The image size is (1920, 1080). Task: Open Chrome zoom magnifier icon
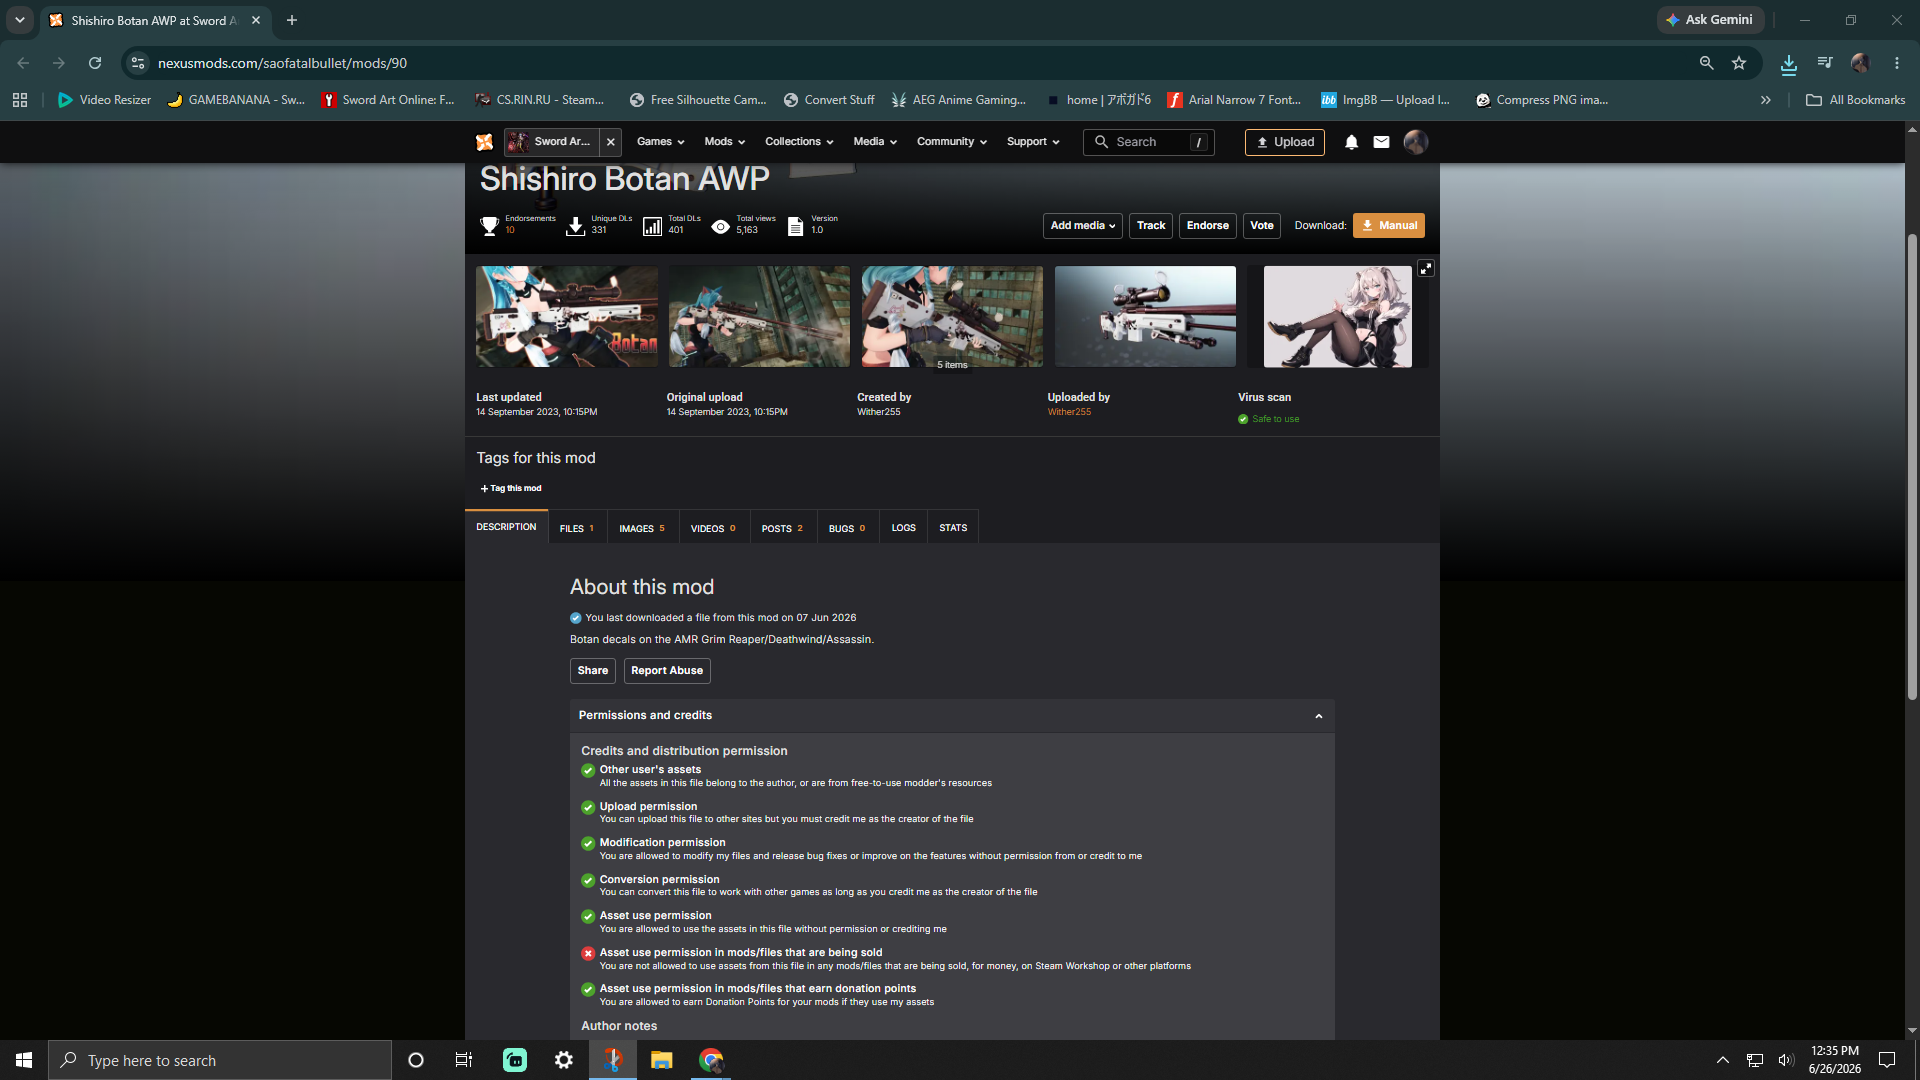click(x=1706, y=63)
